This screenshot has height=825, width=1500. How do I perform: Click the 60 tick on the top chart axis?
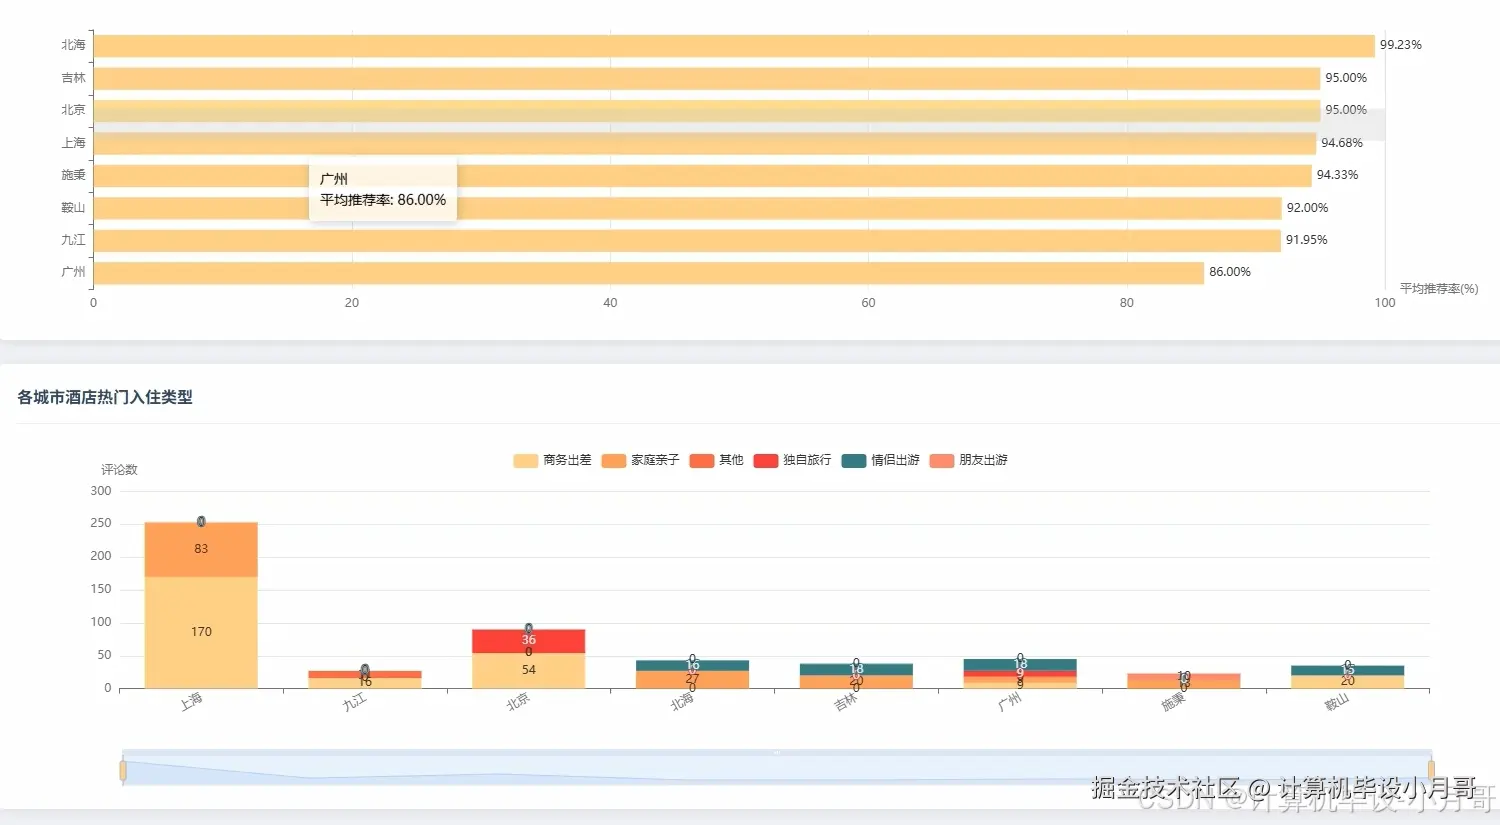tap(868, 303)
